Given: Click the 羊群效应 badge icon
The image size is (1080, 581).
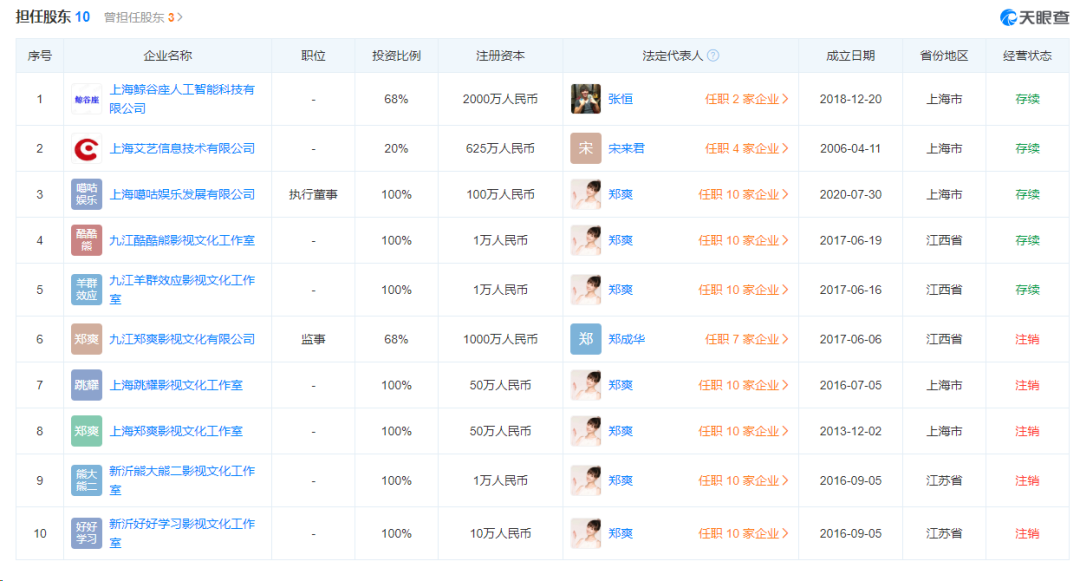Looking at the screenshot, I should (x=86, y=290).
